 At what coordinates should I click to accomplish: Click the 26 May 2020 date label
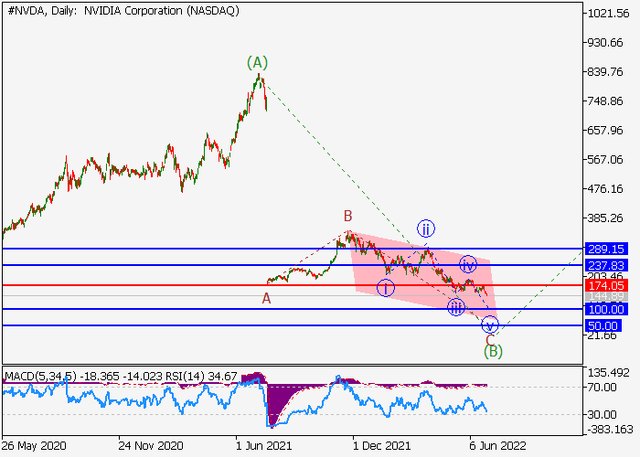coord(34,445)
